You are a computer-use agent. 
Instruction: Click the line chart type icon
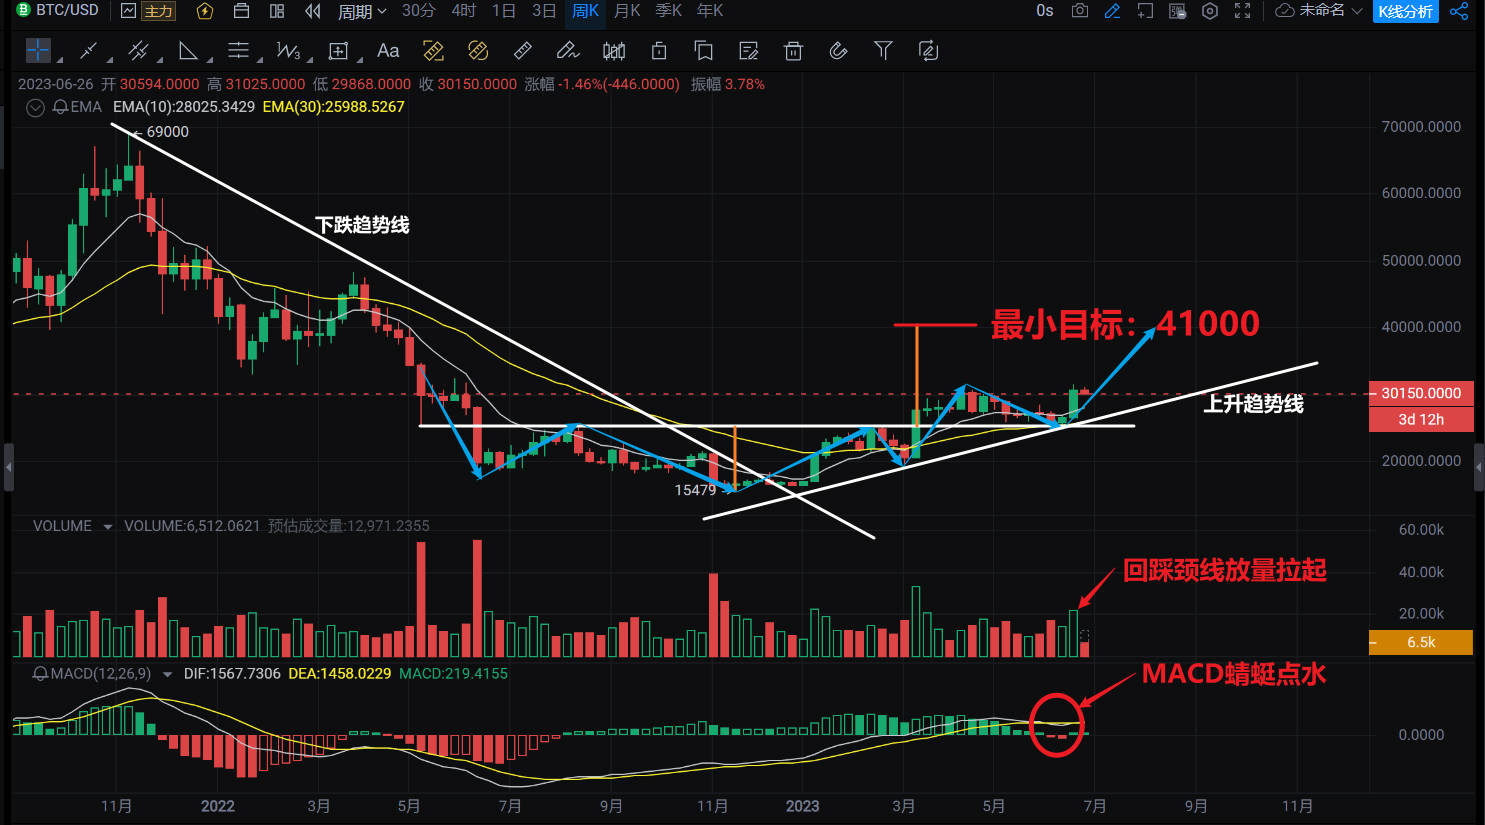pos(128,11)
